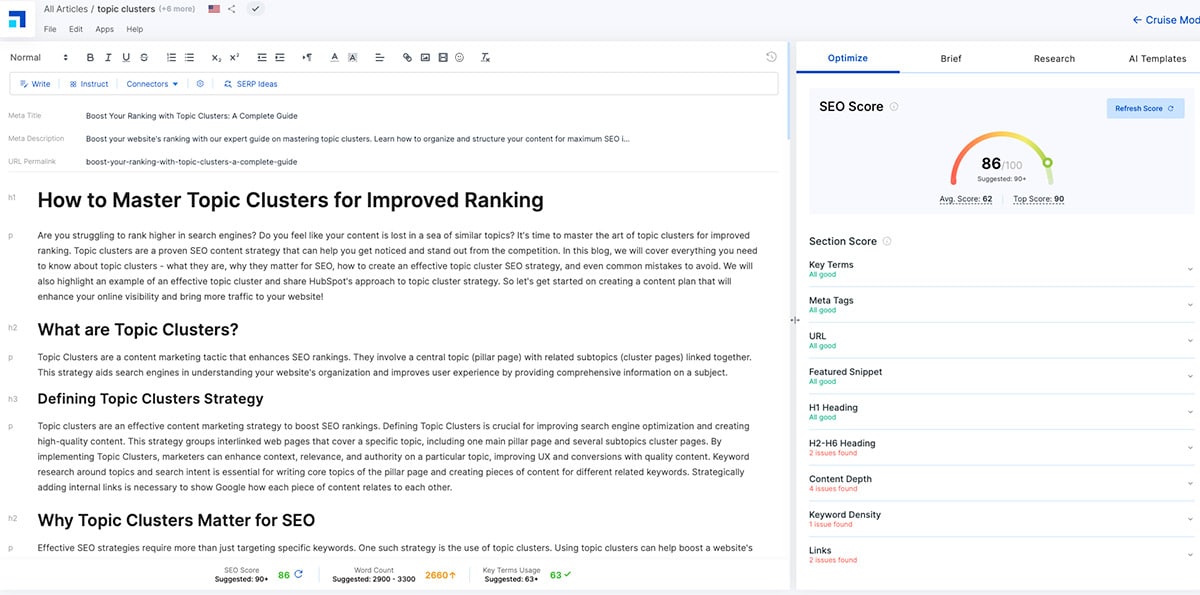Open the Normal paragraph style dropdown

coord(38,58)
